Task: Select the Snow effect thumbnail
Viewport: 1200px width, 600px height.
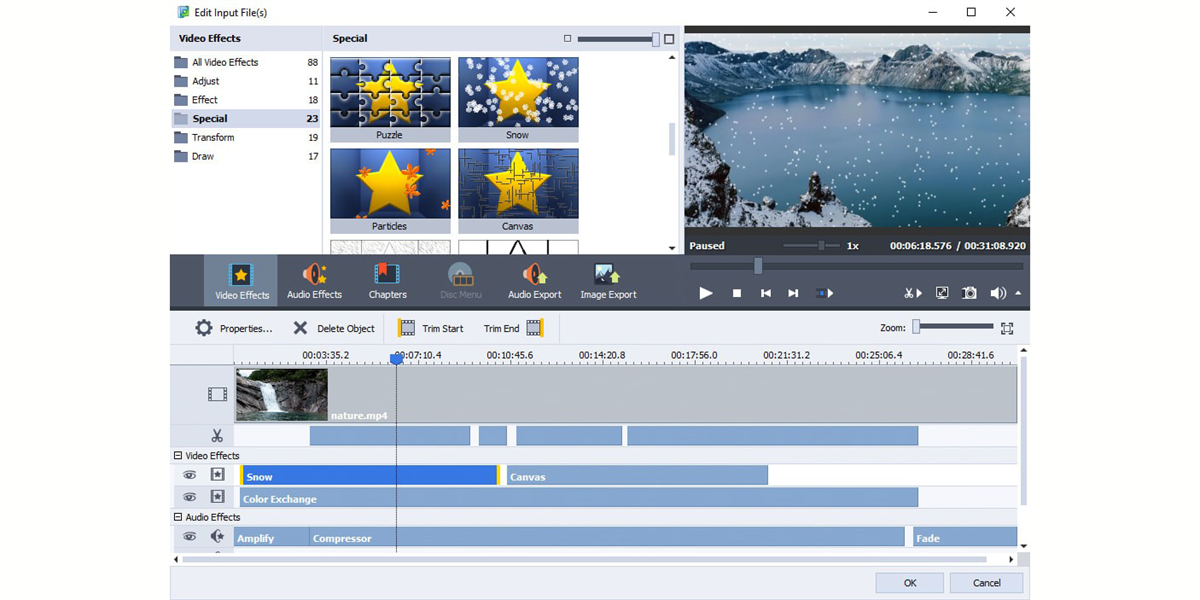Action: pyautogui.click(x=518, y=90)
